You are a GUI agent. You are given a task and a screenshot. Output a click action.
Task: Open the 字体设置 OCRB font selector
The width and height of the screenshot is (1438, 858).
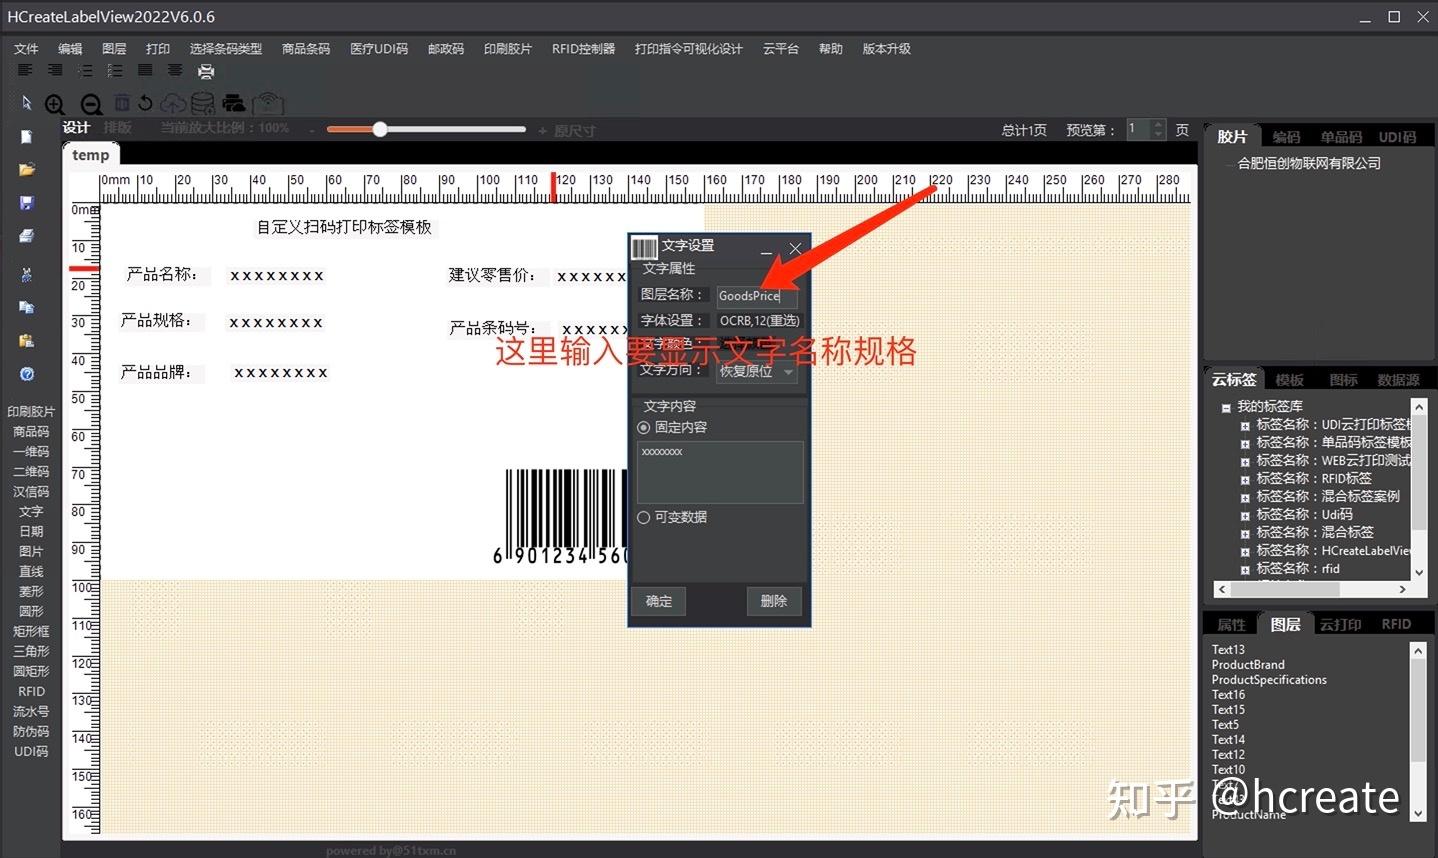coord(758,320)
